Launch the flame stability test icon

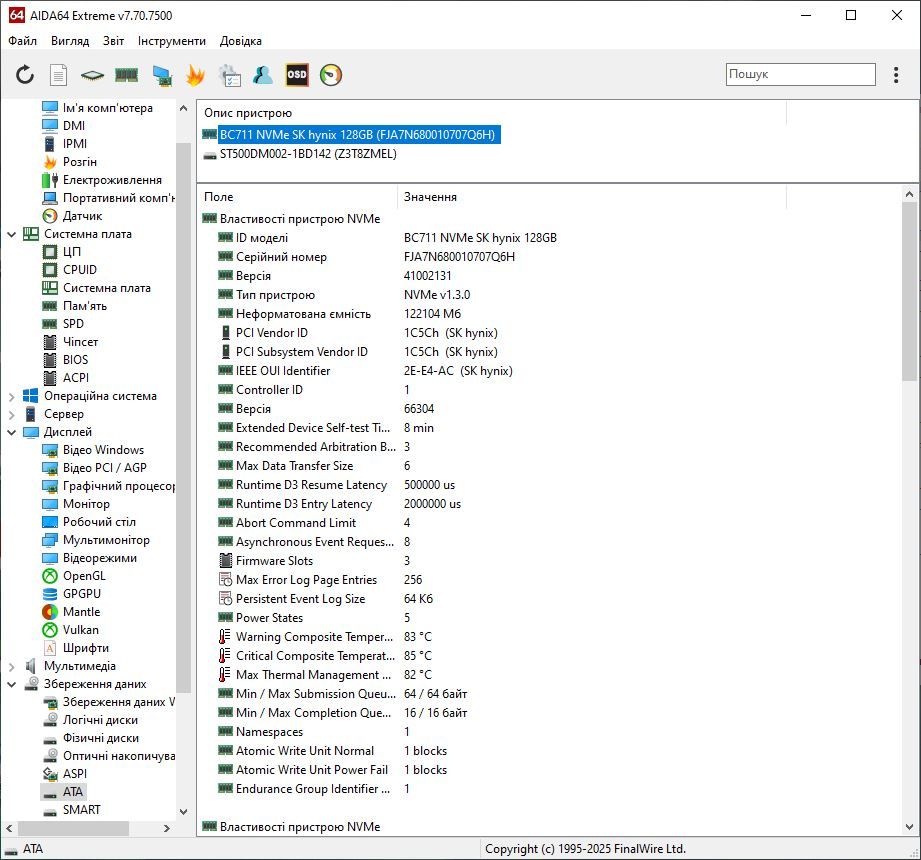(195, 75)
